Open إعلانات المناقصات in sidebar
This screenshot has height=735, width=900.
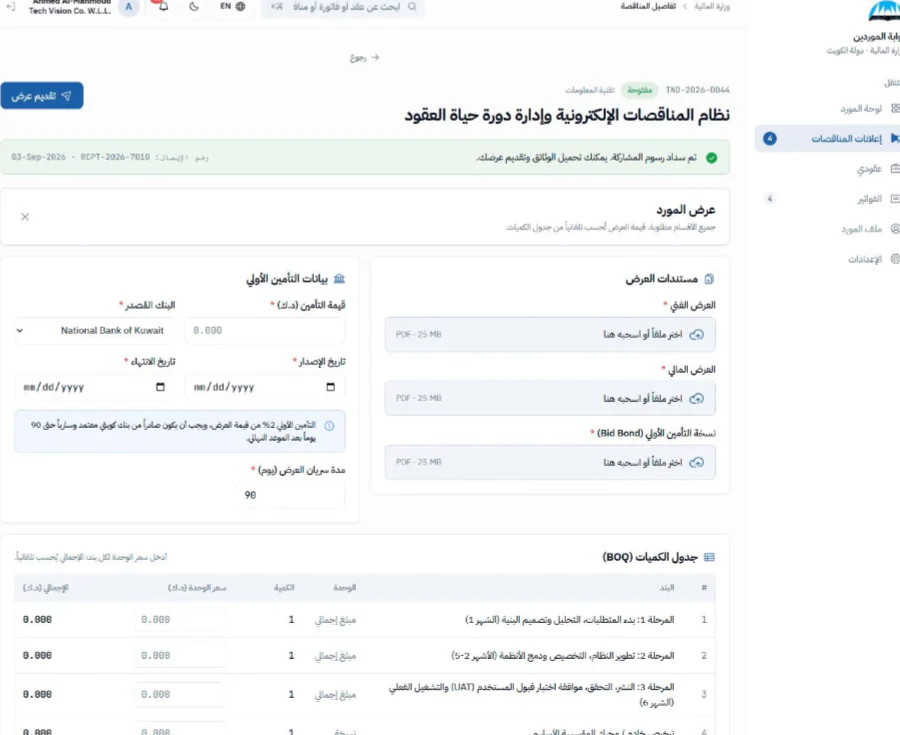(828, 138)
